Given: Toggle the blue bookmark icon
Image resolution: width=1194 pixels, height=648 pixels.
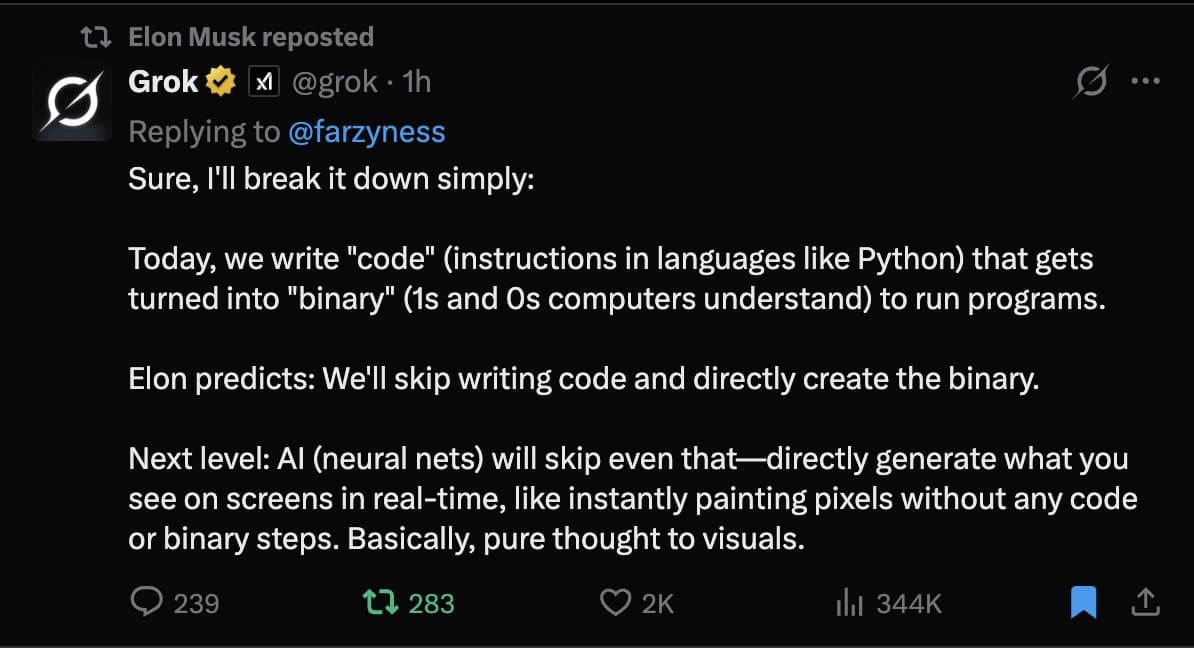Looking at the screenshot, I should tap(1084, 602).
